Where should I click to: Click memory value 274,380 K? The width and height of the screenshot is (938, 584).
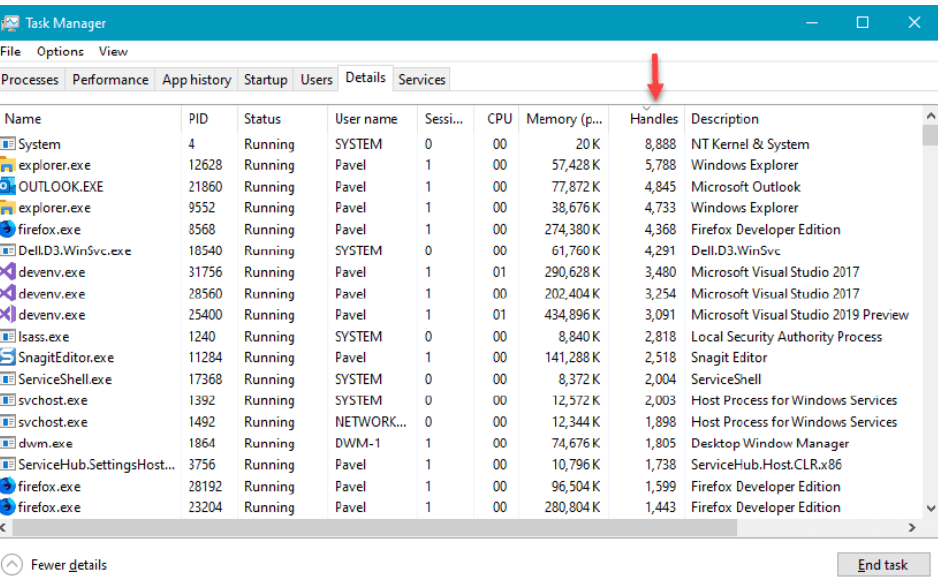coord(572,229)
